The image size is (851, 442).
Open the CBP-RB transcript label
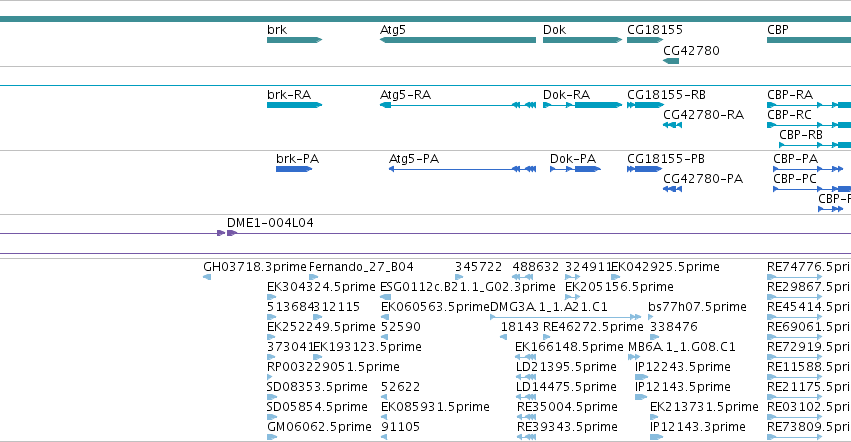[x=801, y=135]
